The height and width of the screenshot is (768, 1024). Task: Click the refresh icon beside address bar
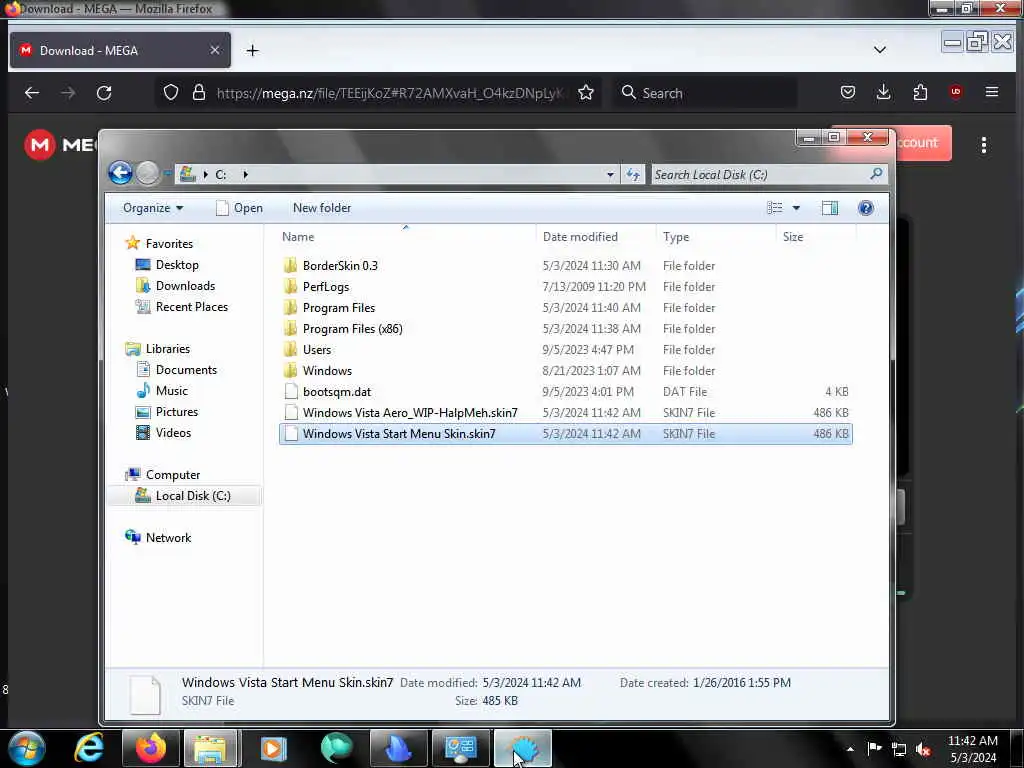(633, 174)
